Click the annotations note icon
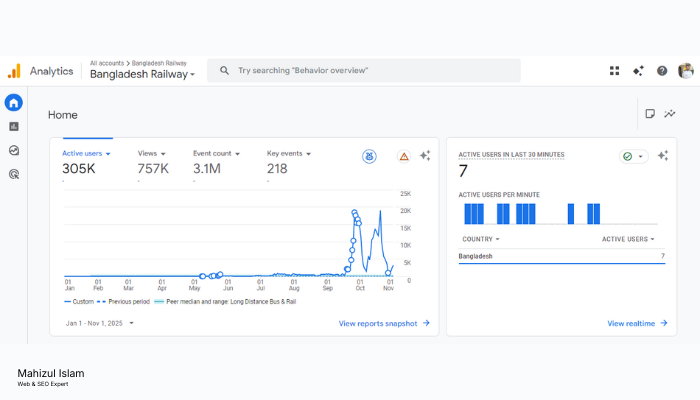Screen dimensions: 700x400 click(650, 114)
